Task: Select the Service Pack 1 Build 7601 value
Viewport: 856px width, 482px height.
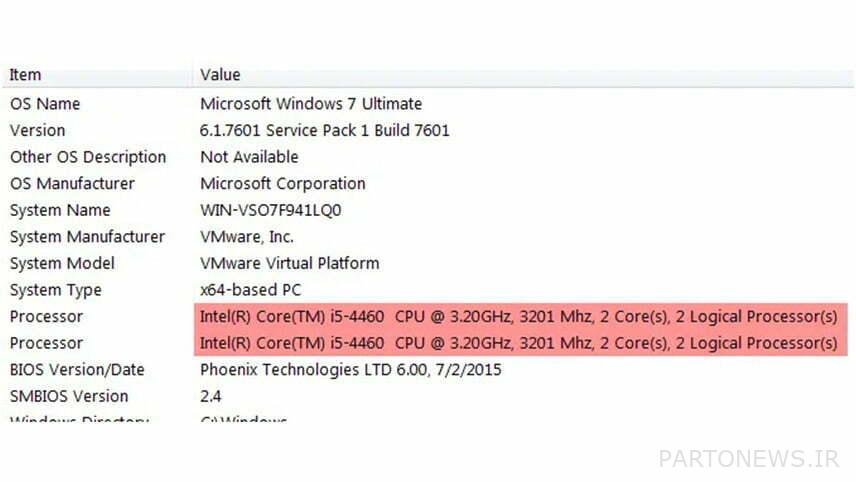Action: tap(325, 130)
